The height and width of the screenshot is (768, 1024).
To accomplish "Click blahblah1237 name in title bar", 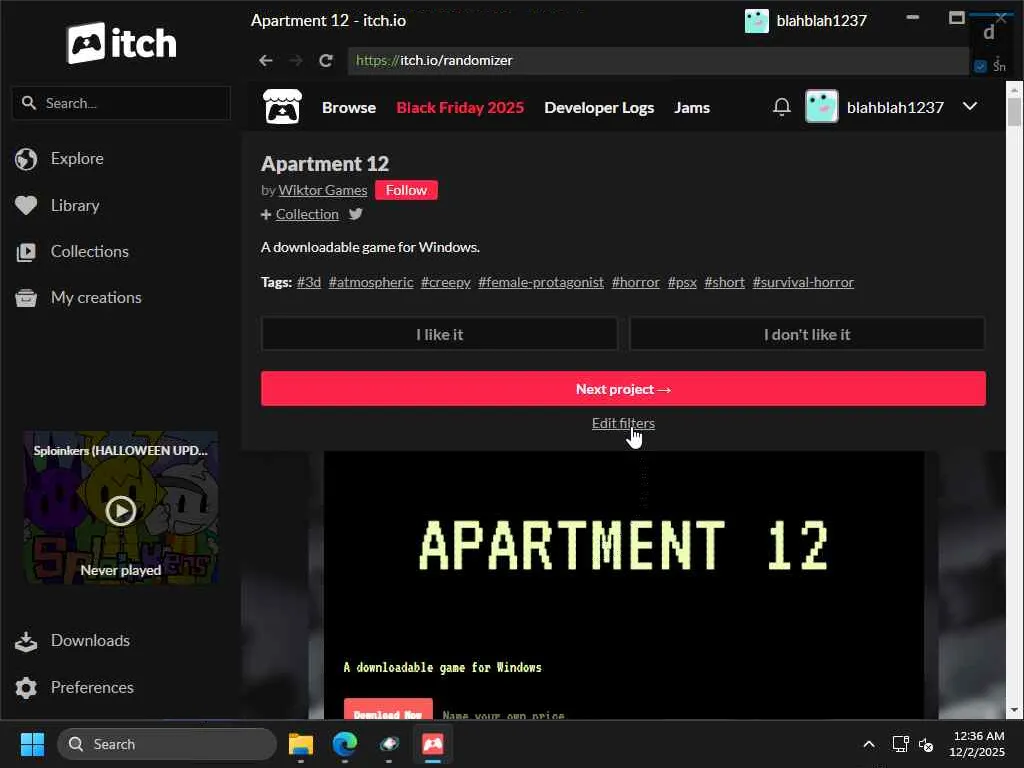I will tap(822, 21).
